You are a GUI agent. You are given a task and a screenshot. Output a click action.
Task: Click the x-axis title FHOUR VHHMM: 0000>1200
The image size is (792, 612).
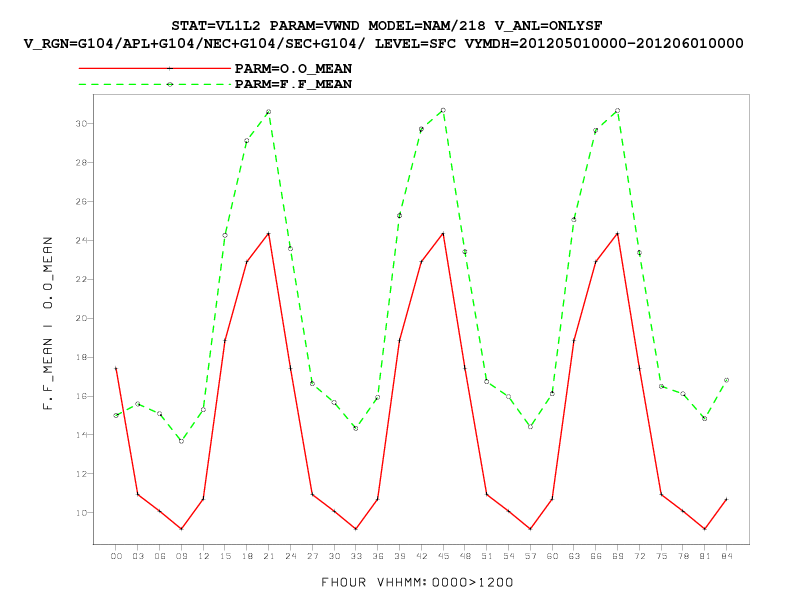pyautogui.click(x=417, y=582)
